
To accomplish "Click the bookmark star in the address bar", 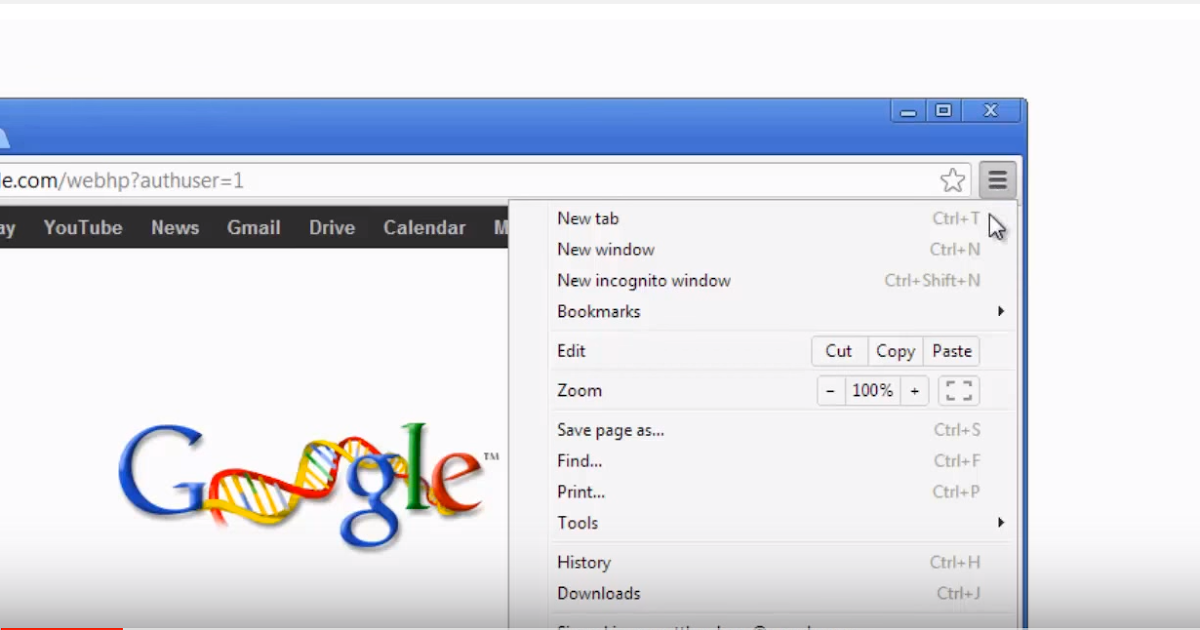I will [952, 179].
